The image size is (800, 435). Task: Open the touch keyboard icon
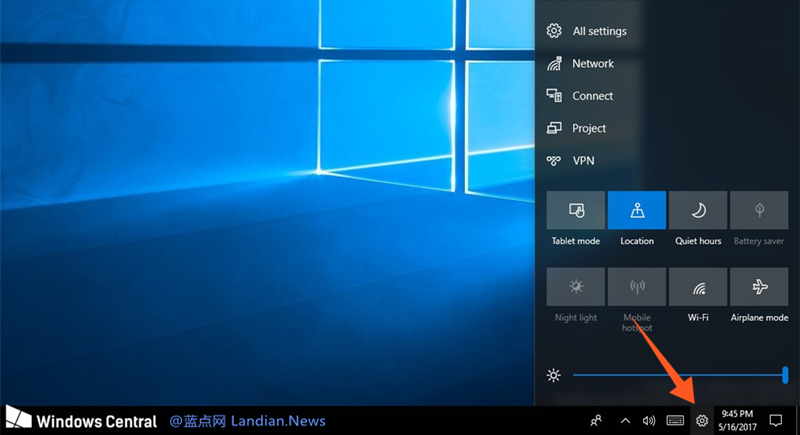click(675, 421)
